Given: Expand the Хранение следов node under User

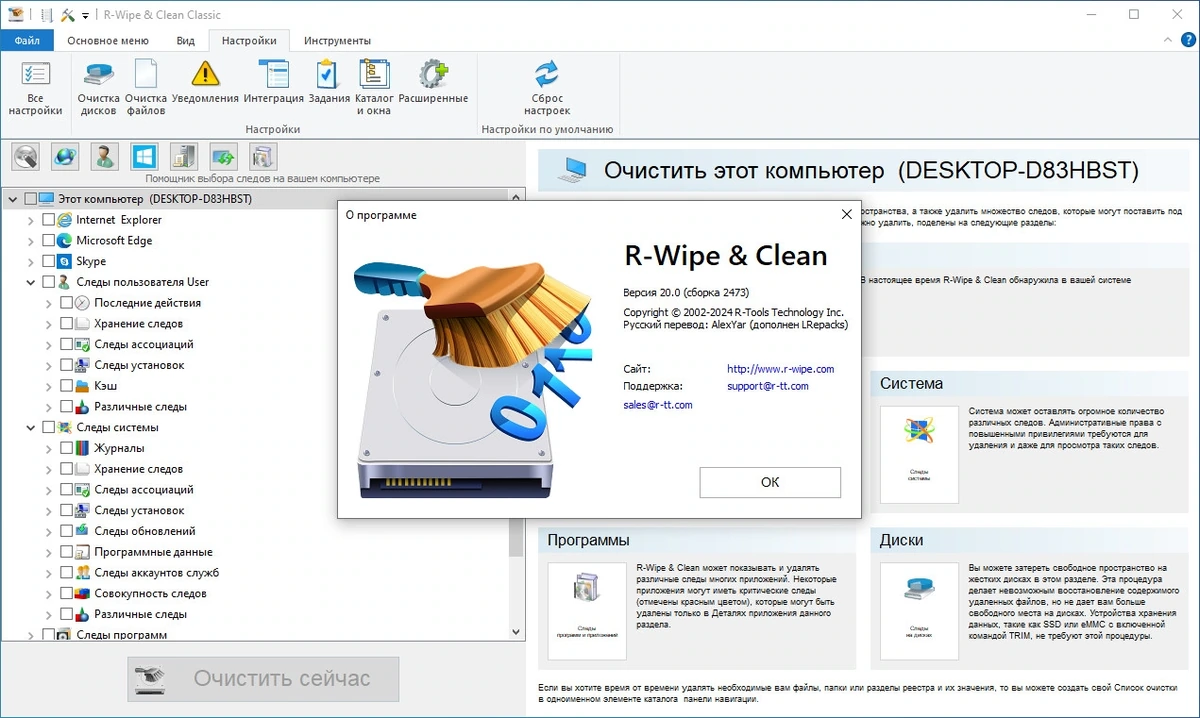Looking at the screenshot, I should coord(49,324).
